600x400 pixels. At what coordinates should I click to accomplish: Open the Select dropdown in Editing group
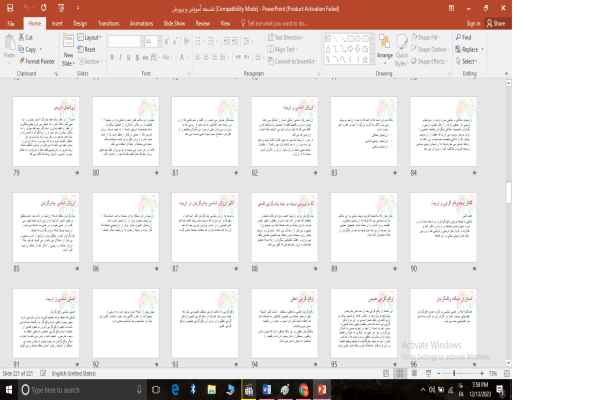pos(467,60)
